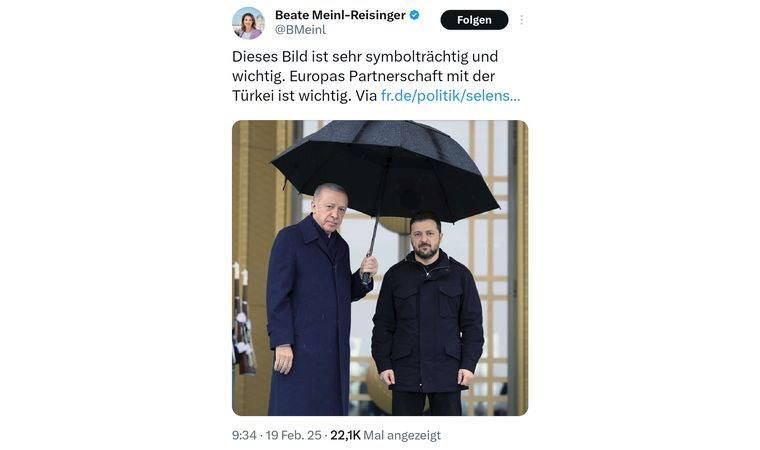Screen dimensions: 760x450
Task: Click the bearded man in the dark jacket
Action: pyautogui.click(x=428, y=315)
